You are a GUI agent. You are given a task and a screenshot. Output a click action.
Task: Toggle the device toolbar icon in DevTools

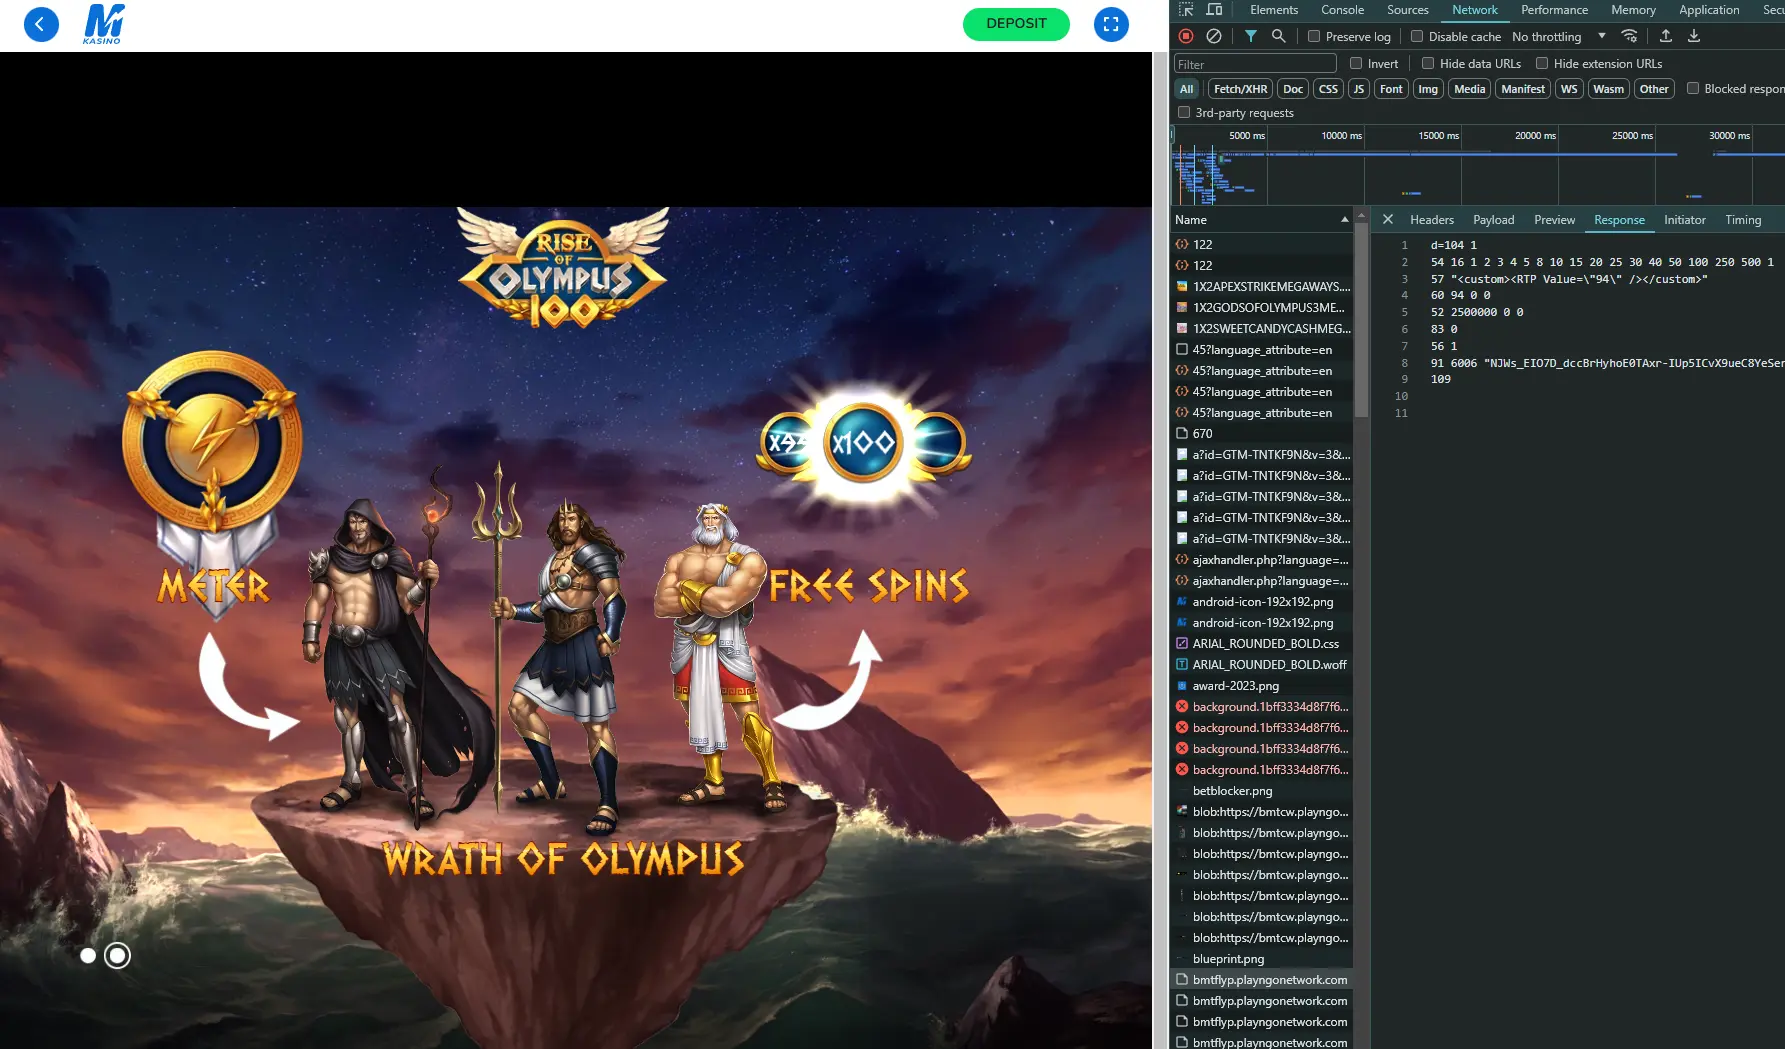coord(1214,10)
